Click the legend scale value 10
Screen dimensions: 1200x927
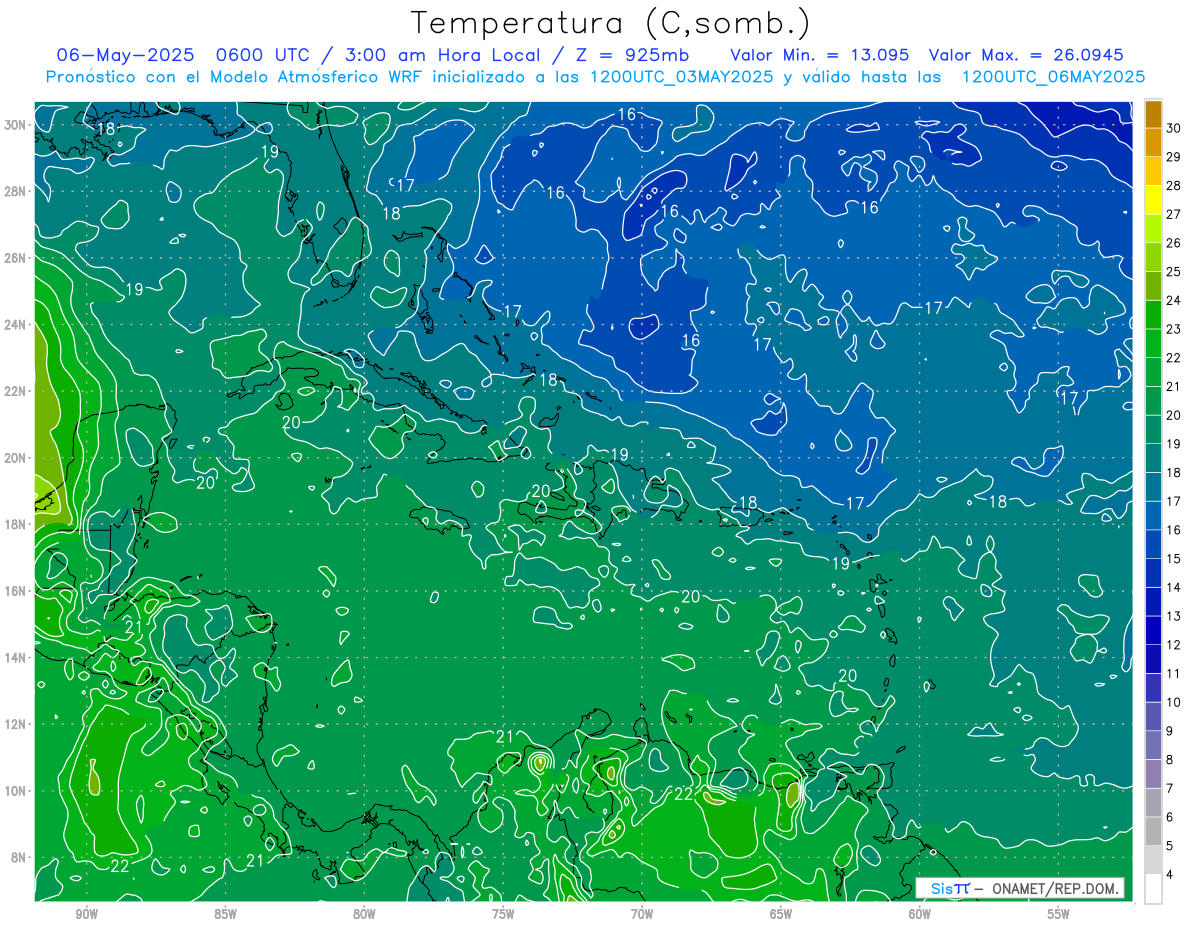(x=1174, y=702)
